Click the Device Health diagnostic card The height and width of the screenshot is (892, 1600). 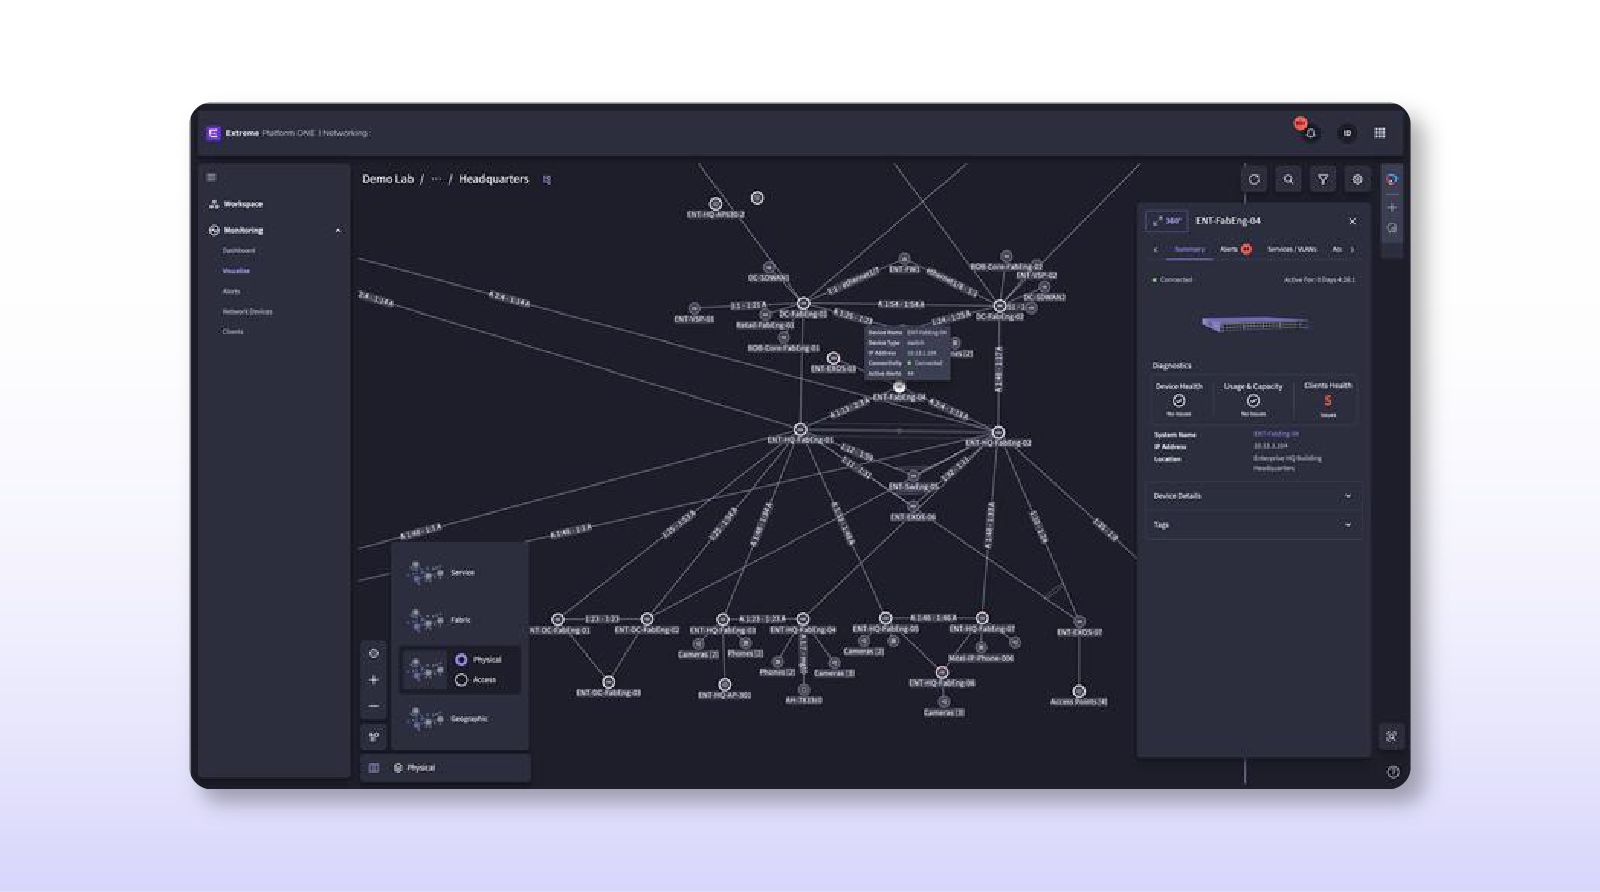(1179, 399)
